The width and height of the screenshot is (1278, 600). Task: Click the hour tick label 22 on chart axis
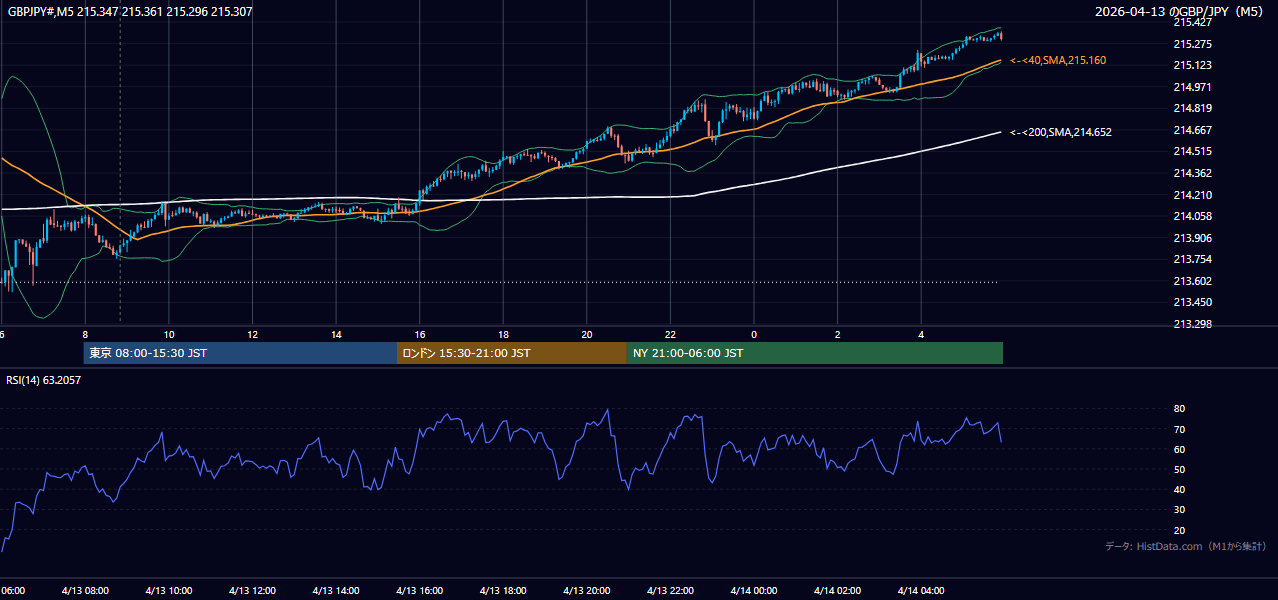670,335
